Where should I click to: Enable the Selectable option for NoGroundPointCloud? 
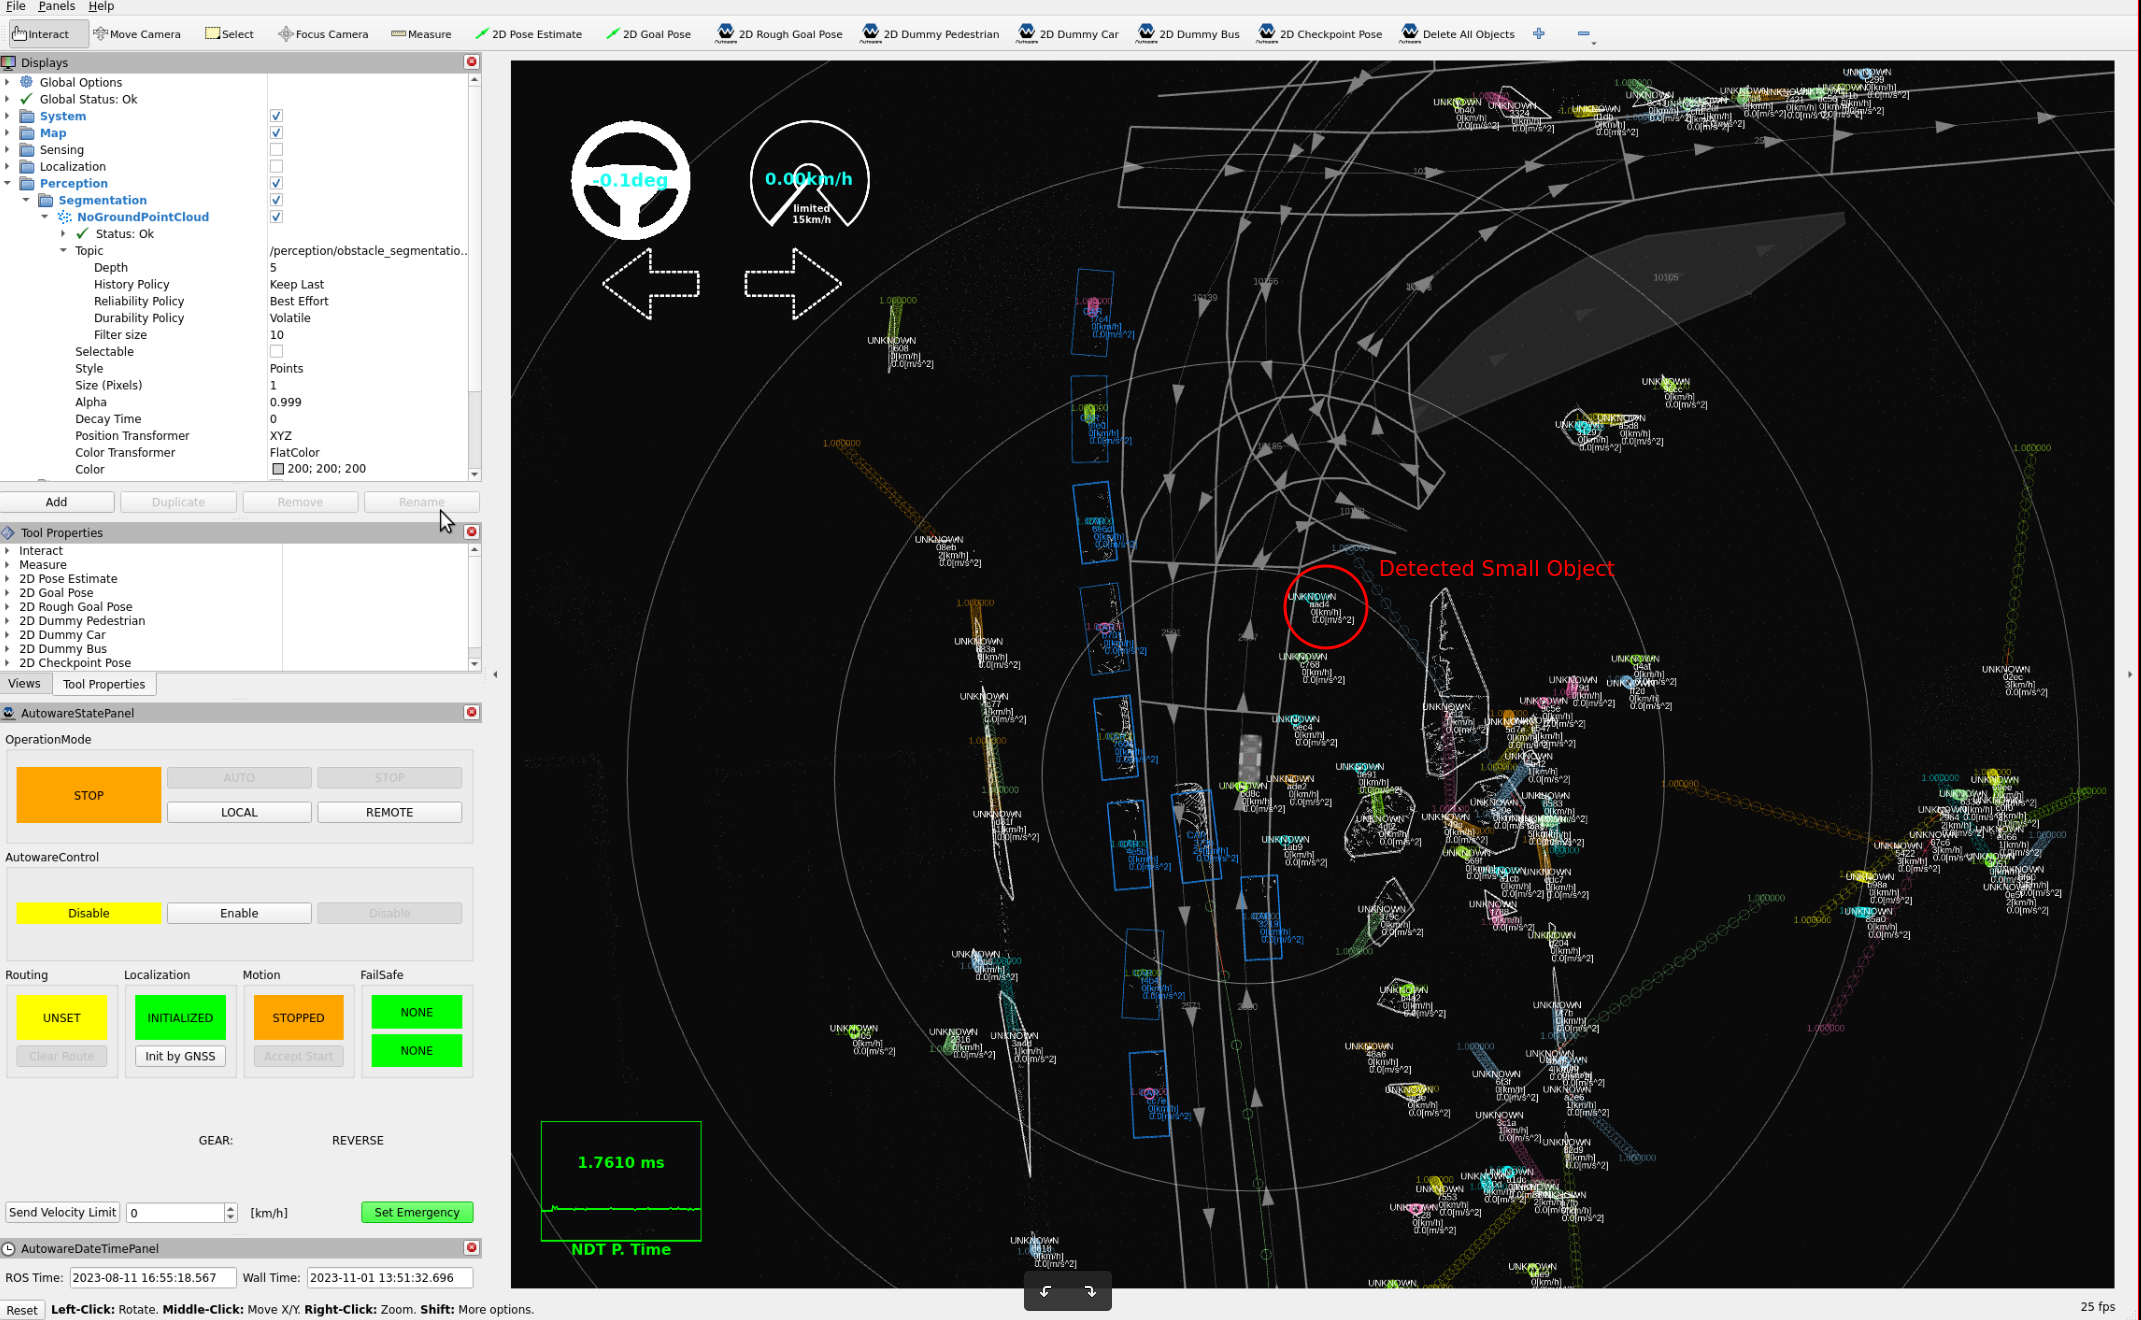pyautogui.click(x=276, y=351)
